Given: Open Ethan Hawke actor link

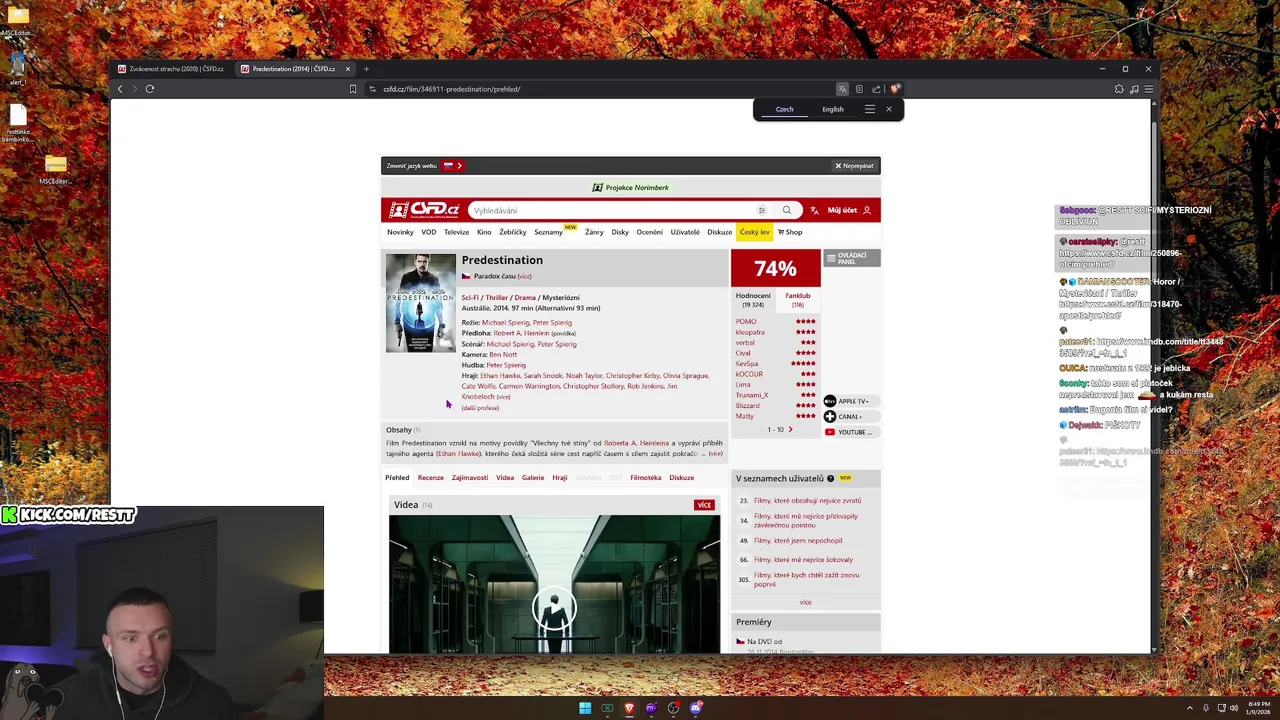Looking at the screenshot, I should click(500, 376).
